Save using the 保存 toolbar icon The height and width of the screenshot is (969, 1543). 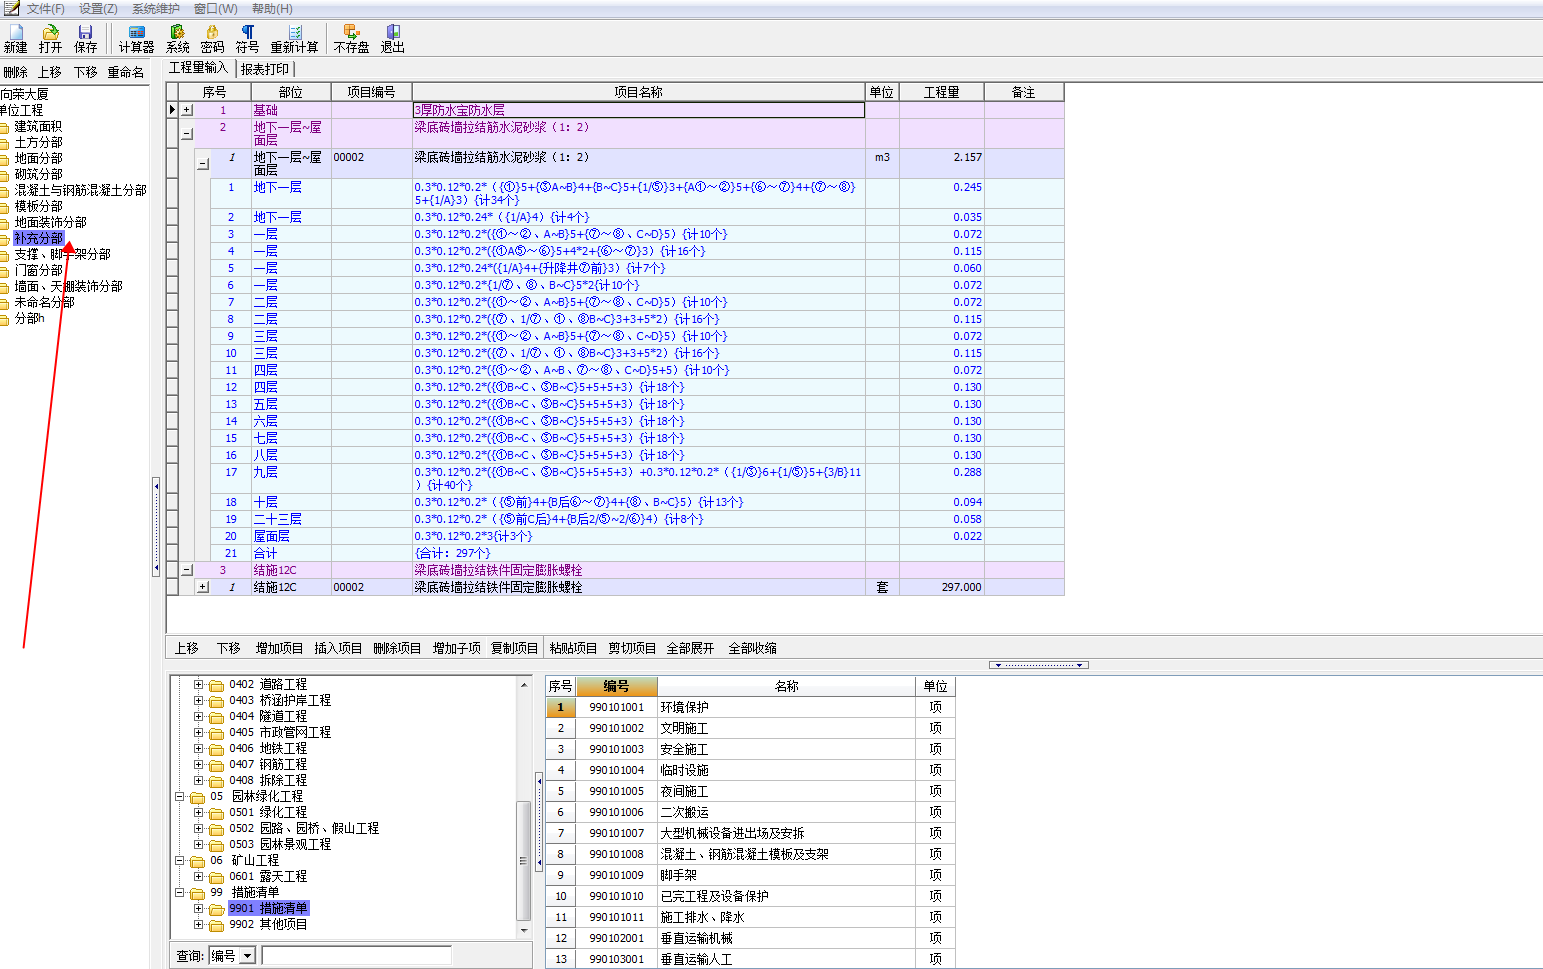pyautogui.click(x=86, y=39)
